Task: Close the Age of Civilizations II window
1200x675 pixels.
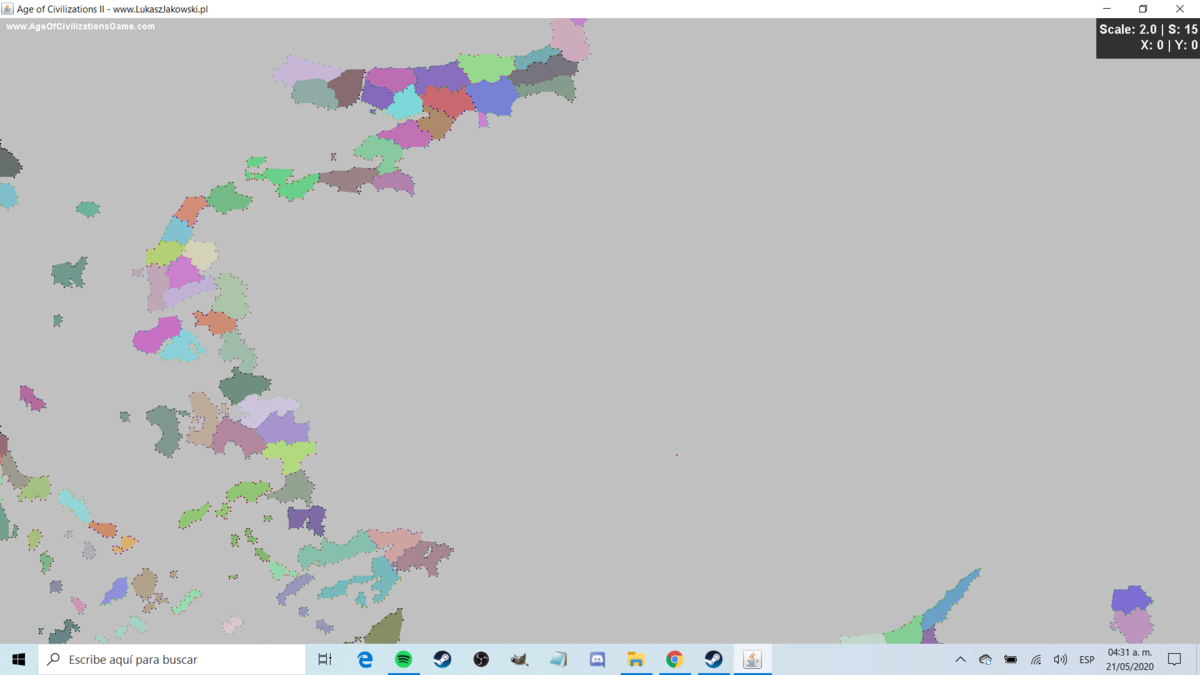Action: click(1180, 9)
